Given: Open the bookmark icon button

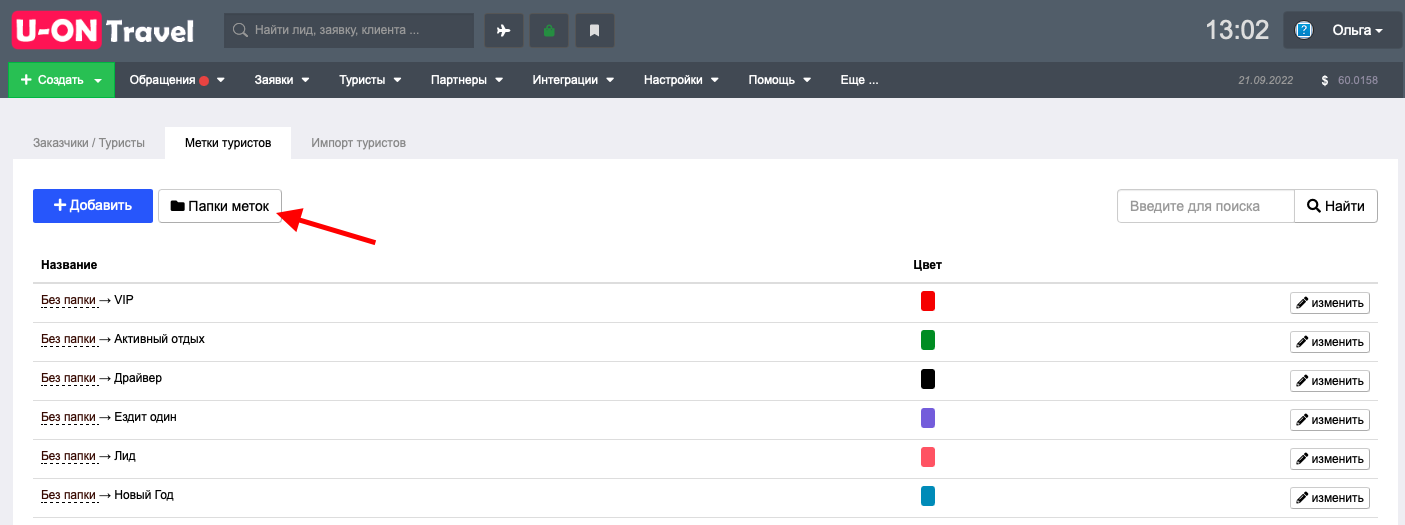Looking at the screenshot, I should click(594, 30).
